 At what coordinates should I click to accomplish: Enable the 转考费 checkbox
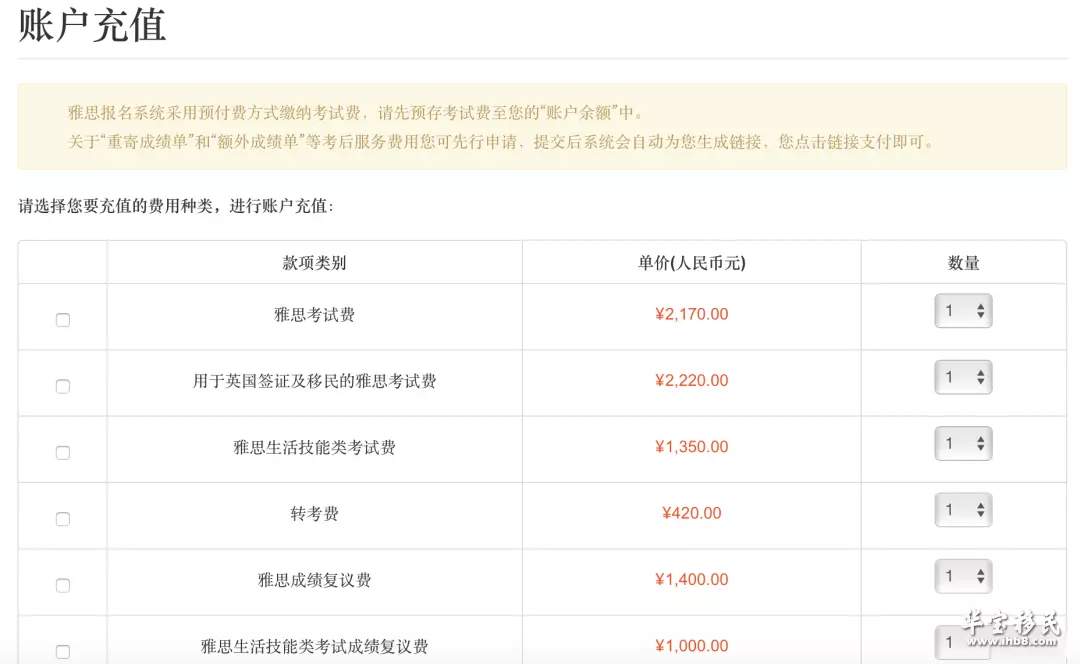(x=63, y=519)
